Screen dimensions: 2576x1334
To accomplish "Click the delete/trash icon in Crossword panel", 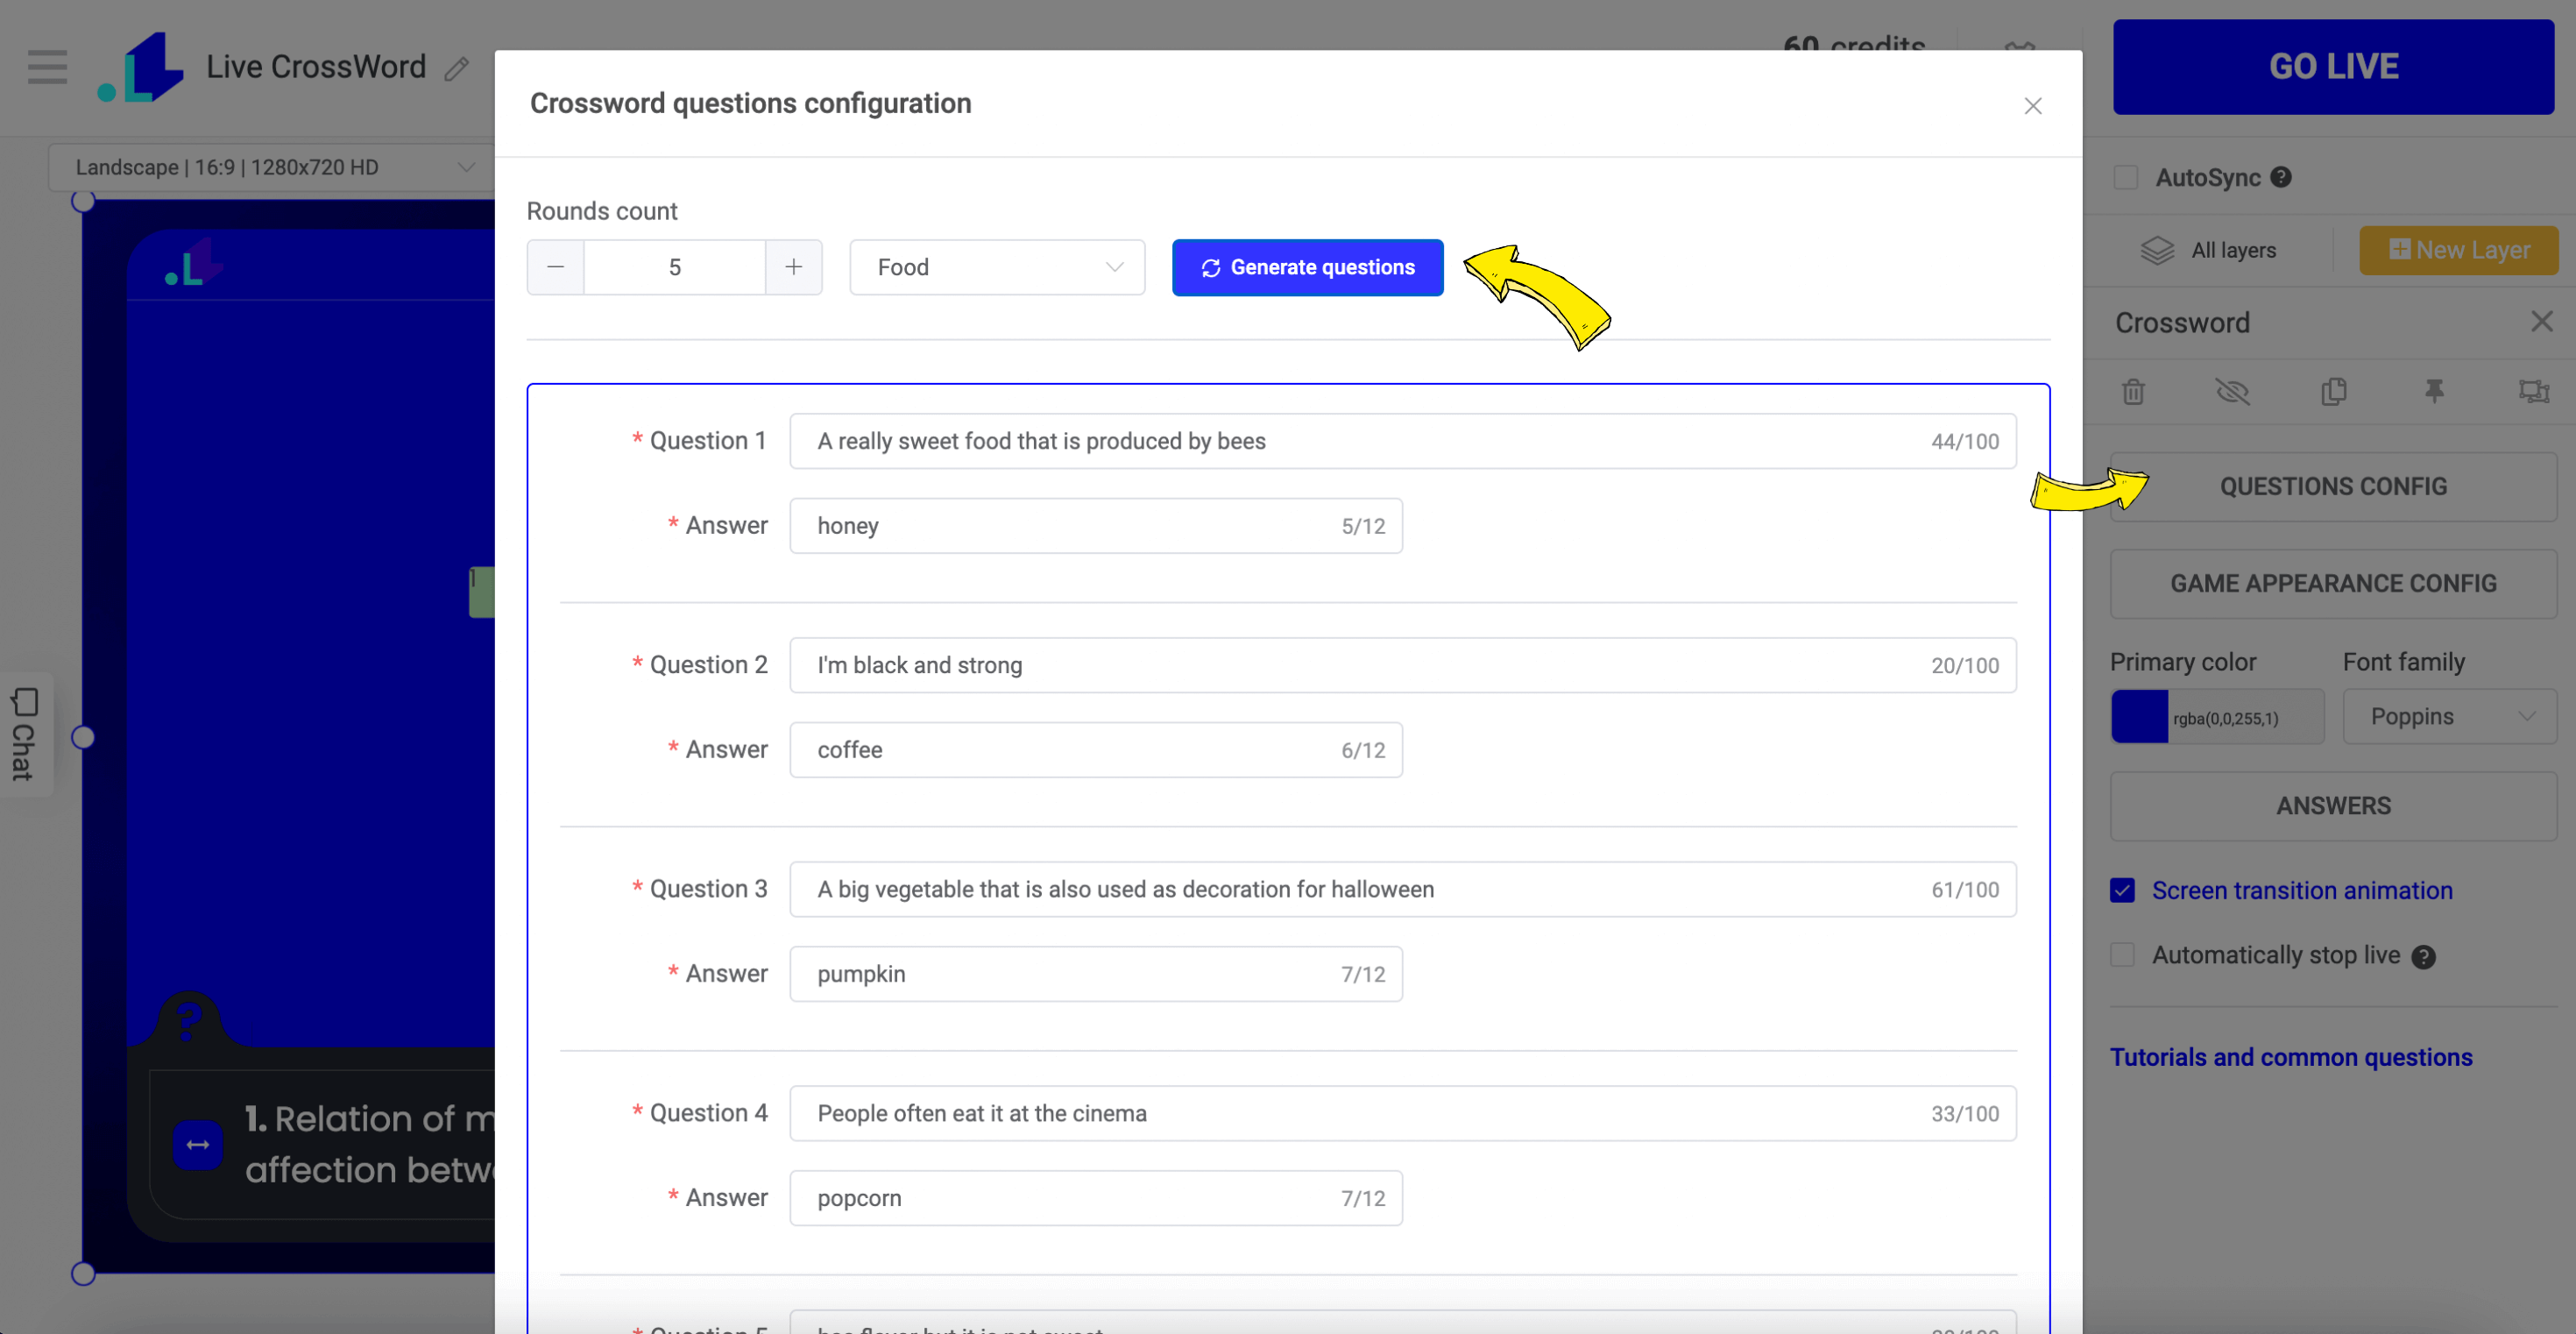I will pyautogui.click(x=2134, y=392).
